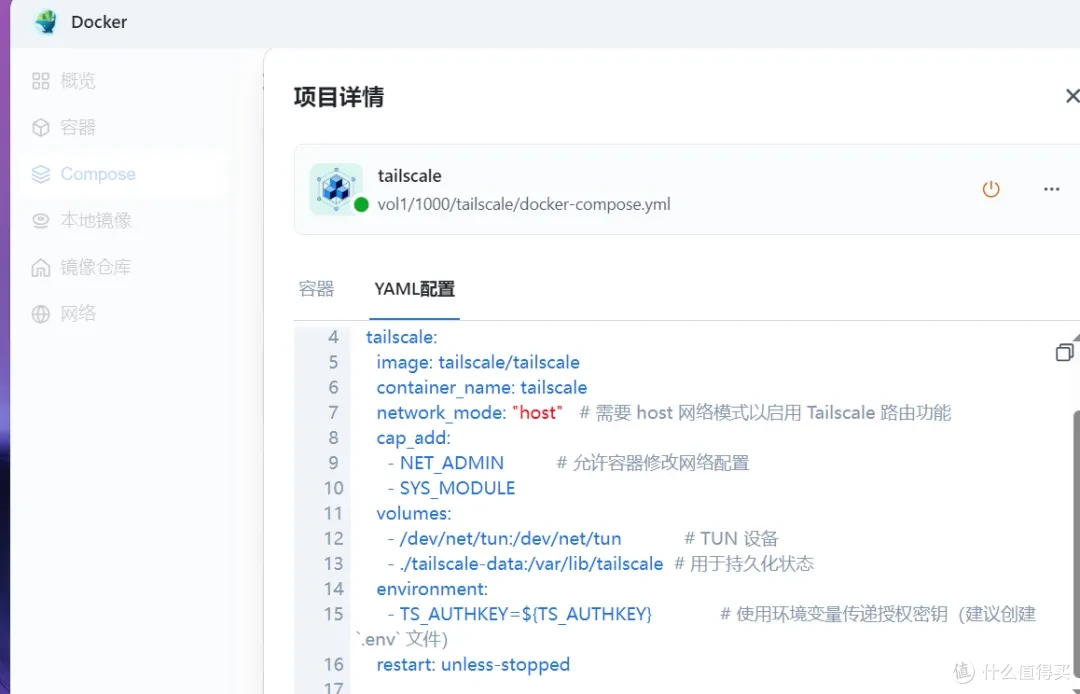Select the YAML配置 tab
This screenshot has height=694, width=1080.
click(x=415, y=289)
